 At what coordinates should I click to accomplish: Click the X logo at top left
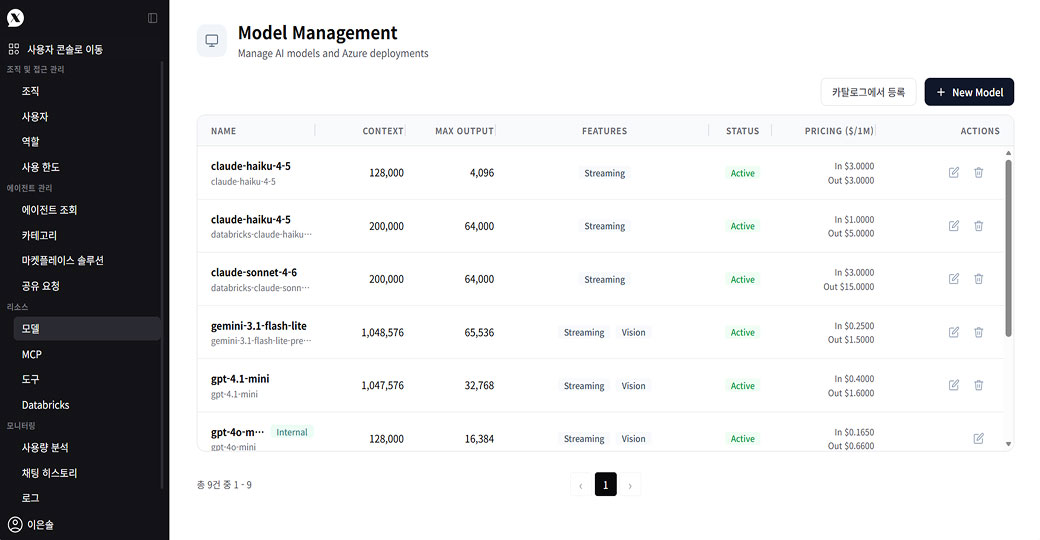pos(15,18)
